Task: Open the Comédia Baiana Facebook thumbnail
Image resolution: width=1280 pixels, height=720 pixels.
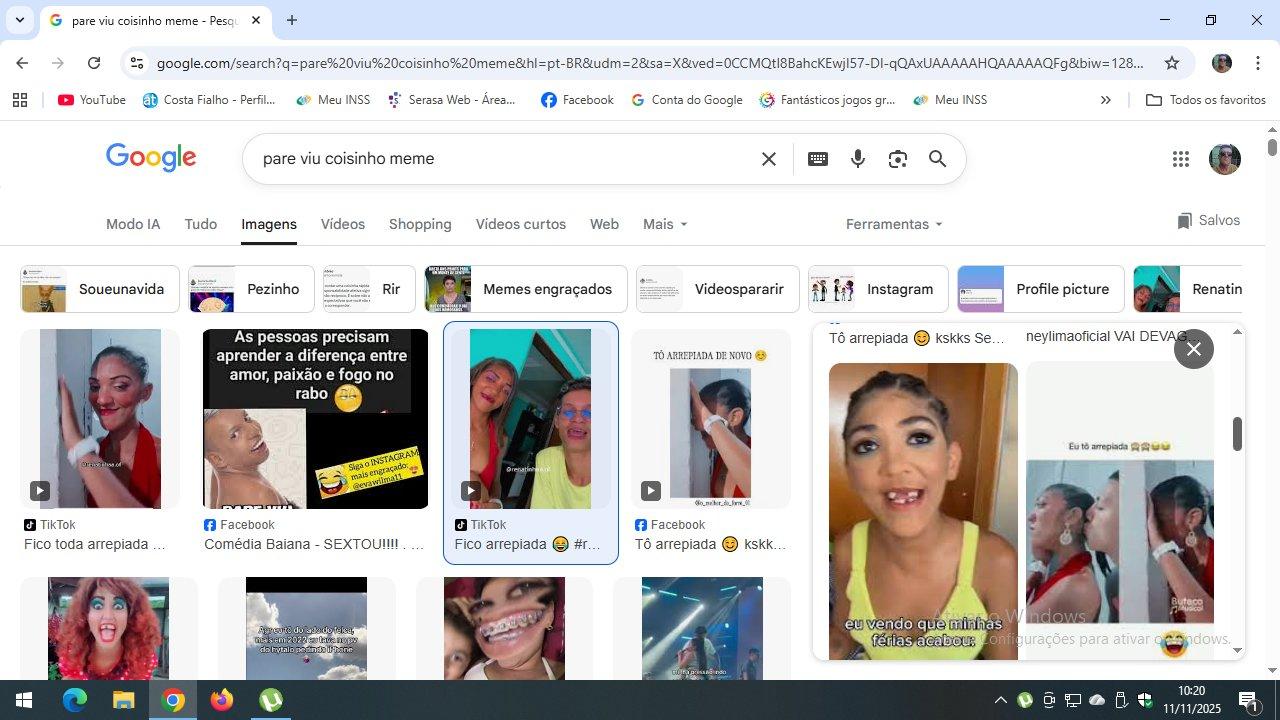Action: pyautogui.click(x=315, y=419)
